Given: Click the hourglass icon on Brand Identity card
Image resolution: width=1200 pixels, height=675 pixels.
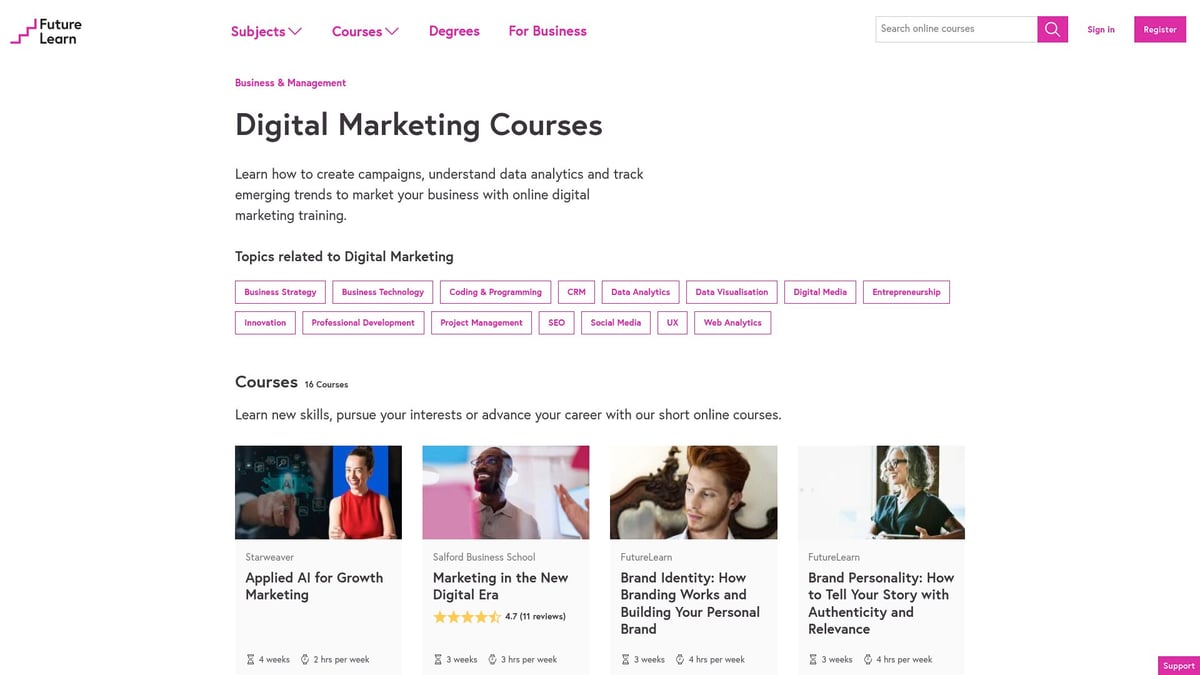Looking at the screenshot, I should (625, 660).
